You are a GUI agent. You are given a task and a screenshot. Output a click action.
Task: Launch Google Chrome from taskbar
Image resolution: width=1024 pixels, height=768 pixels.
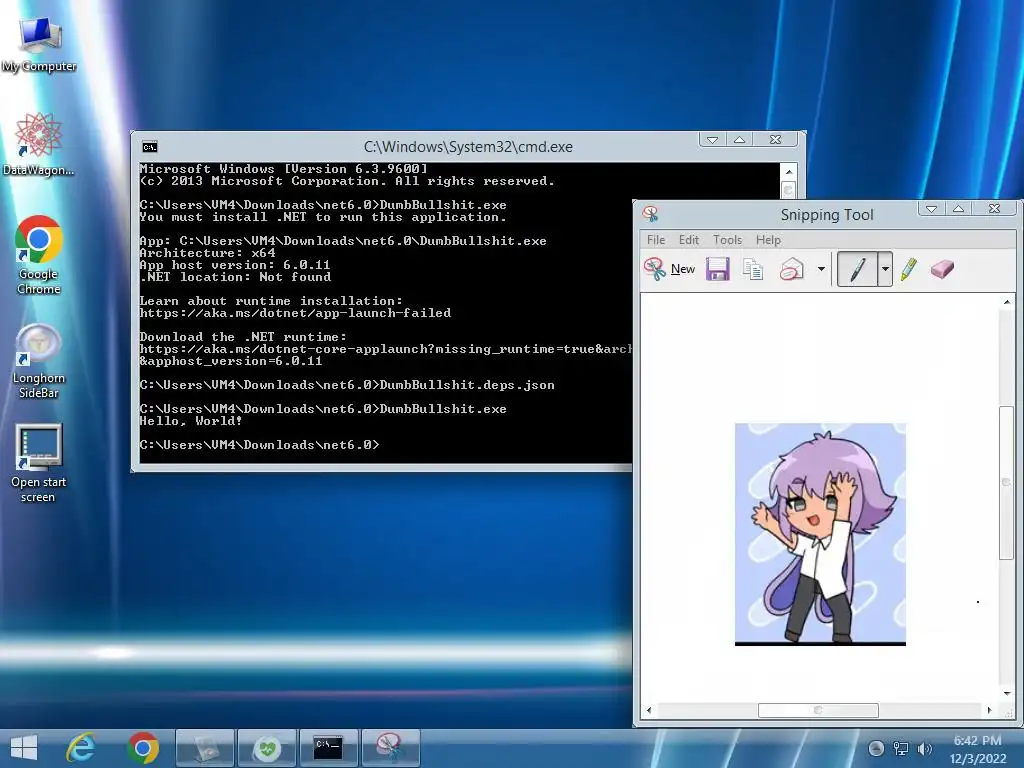point(143,748)
